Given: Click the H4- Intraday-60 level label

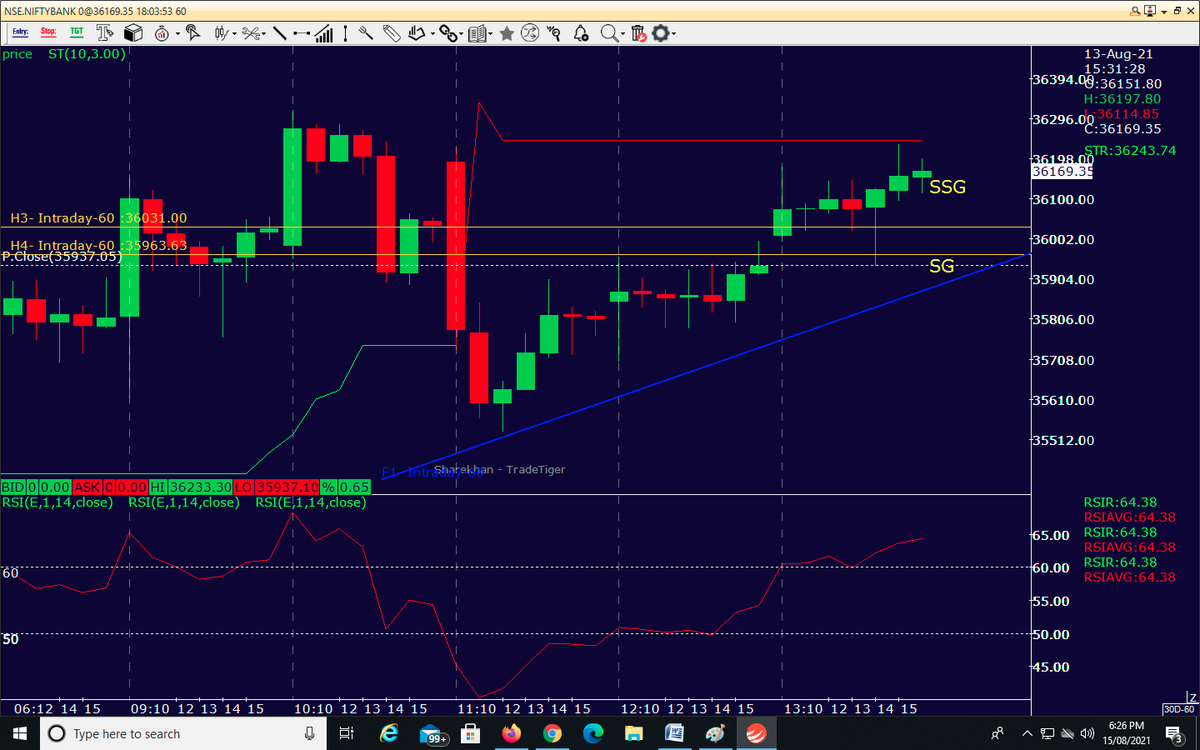Looking at the screenshot, I should [x=98, y=245].
